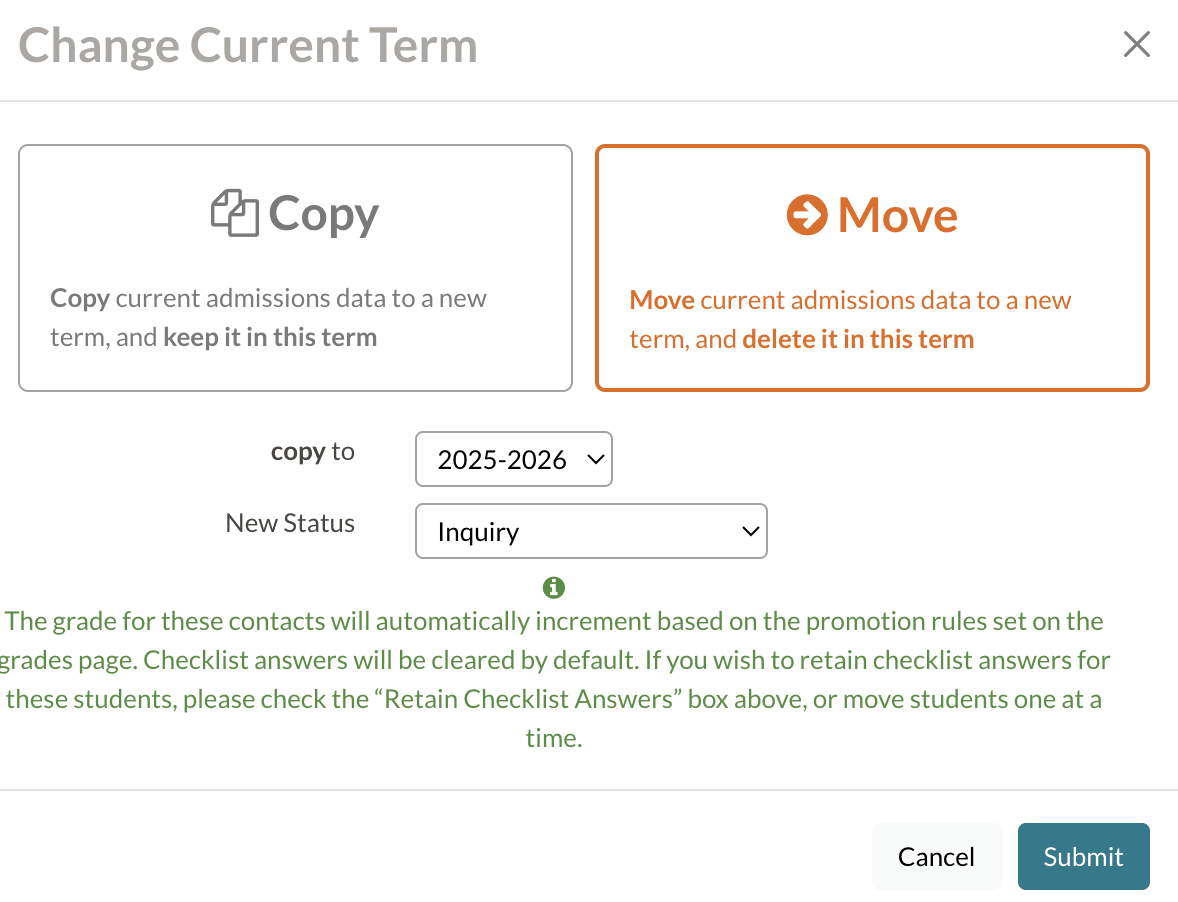This screenshot has width=1178, height=902.
Task: Click the "Change Current Term" dialog title
Action: 248,46
